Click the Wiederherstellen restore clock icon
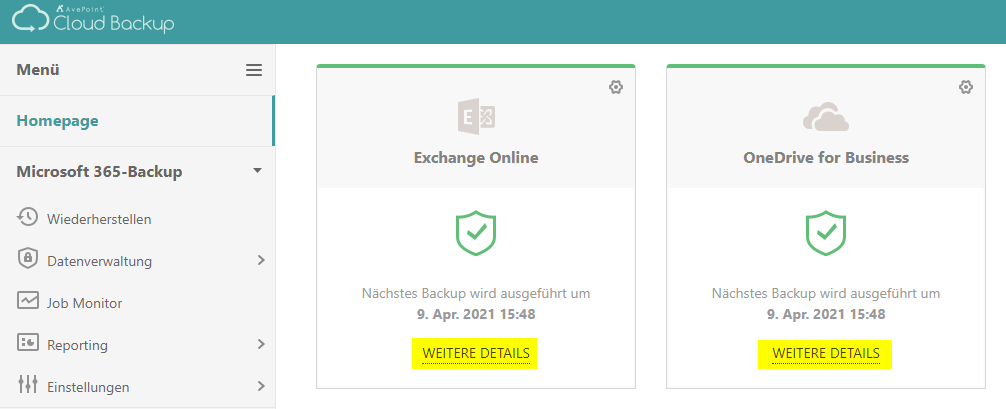This screenshot has width=1006, height=409. (x=28, y=218)
